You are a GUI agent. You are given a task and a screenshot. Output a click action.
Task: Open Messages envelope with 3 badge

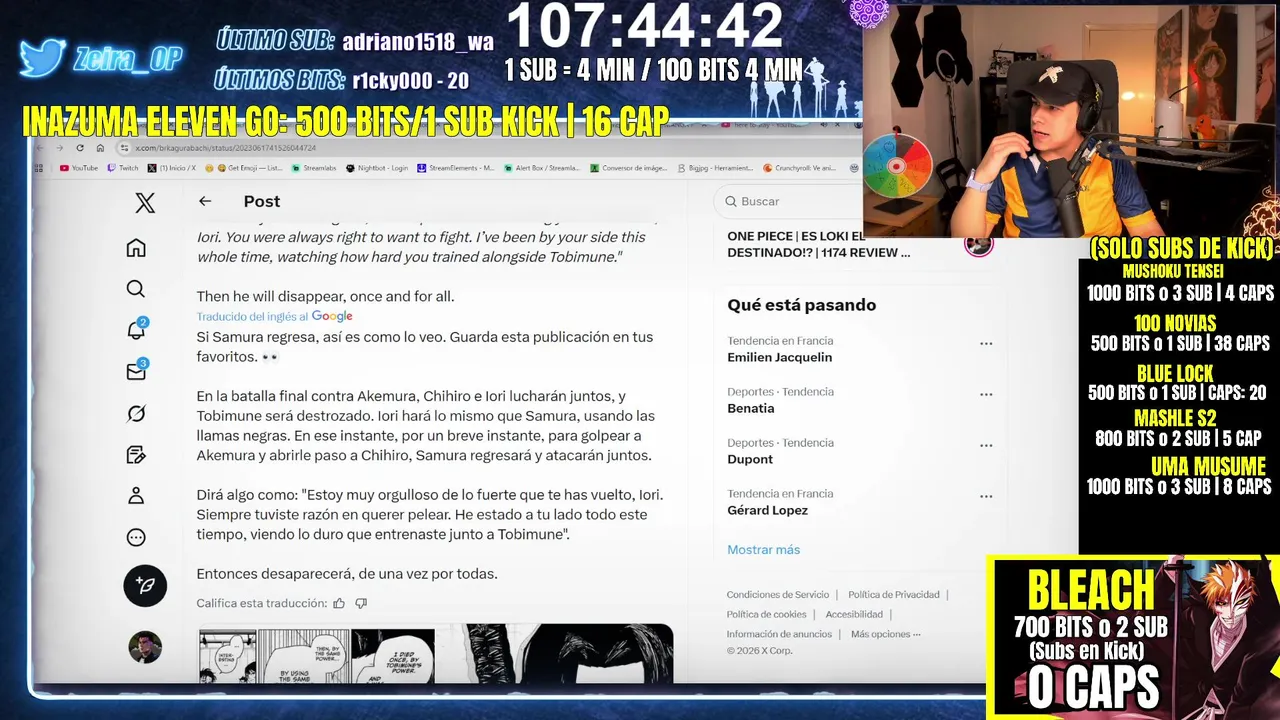click(x=137, y=371)
